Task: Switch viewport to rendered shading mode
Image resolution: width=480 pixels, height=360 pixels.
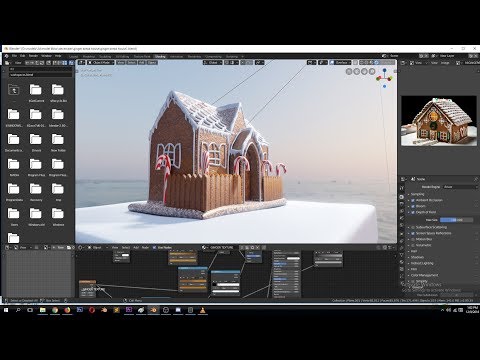Action: (x=376, y=62)
